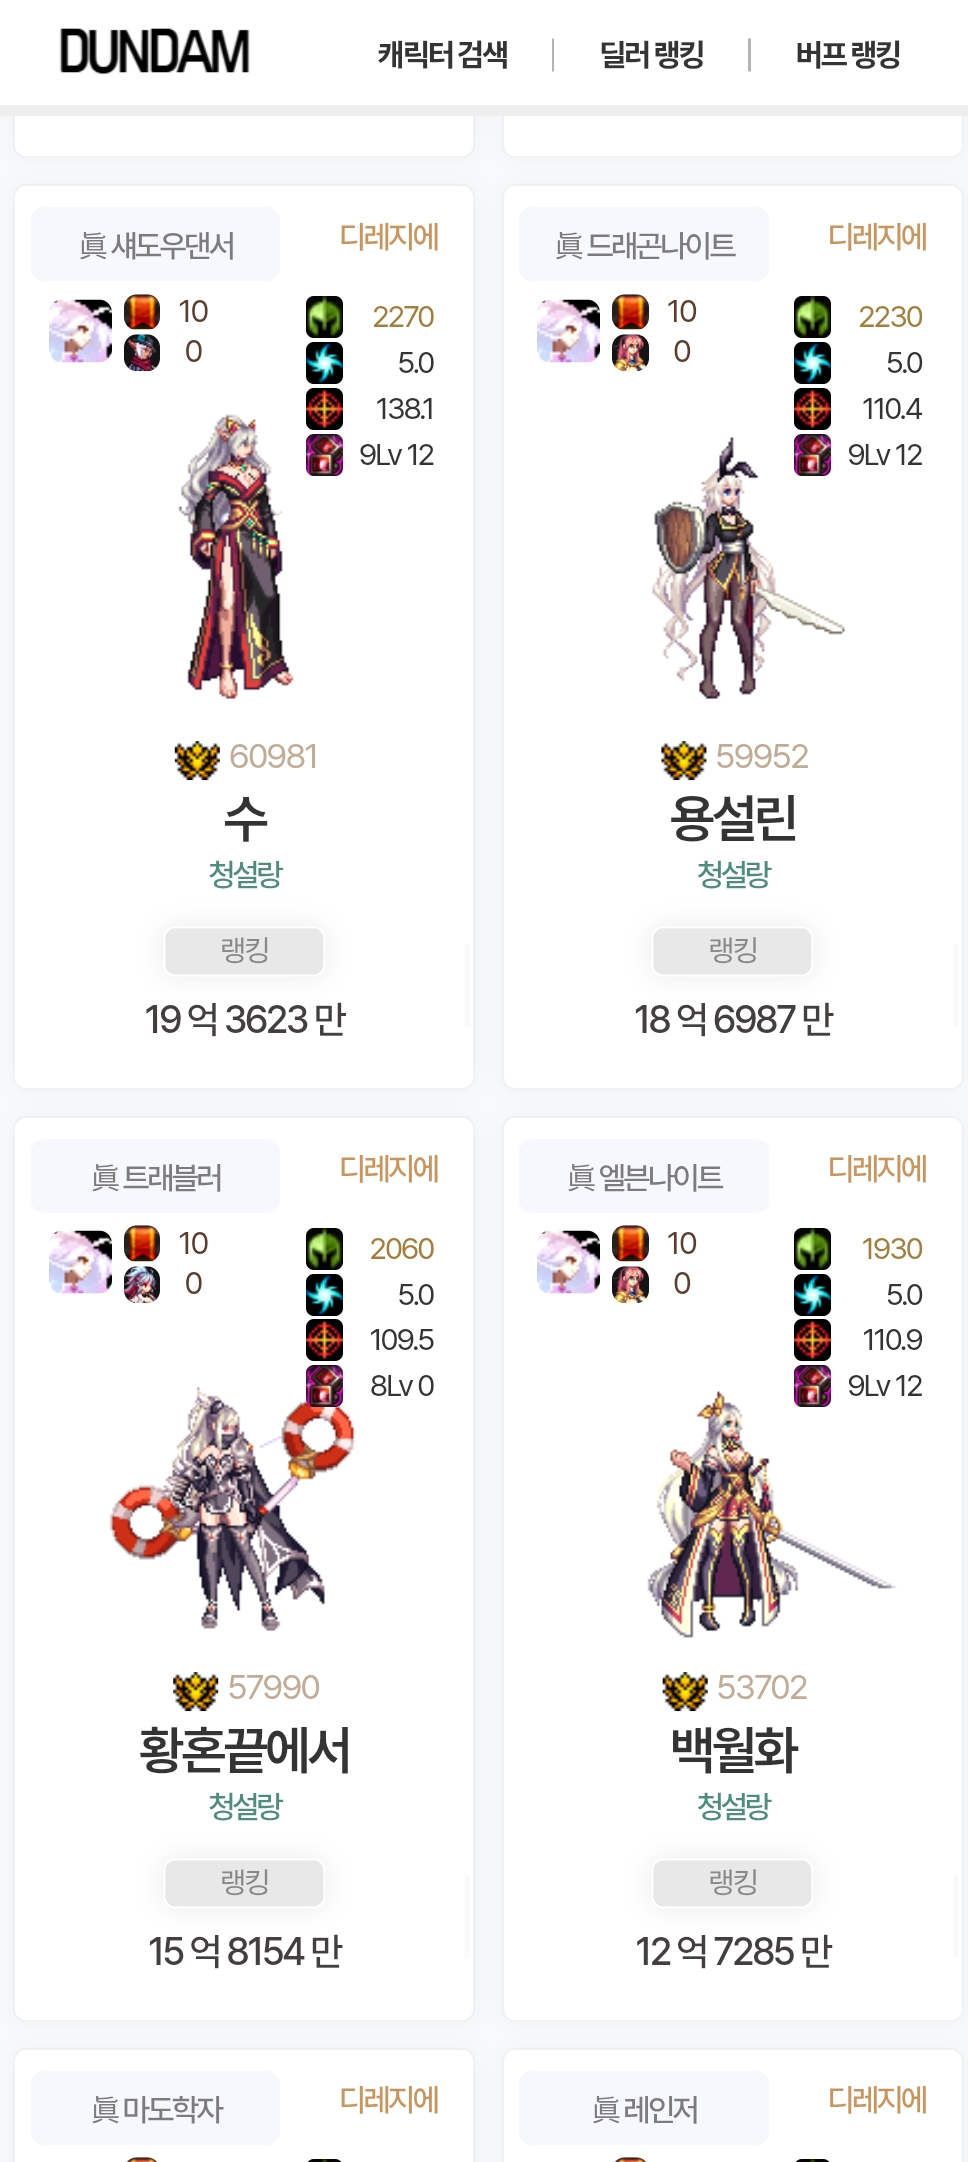Click the 랭킹 button under 백월화
This screenshot has width=968, height=2162.
[733, 1882]
